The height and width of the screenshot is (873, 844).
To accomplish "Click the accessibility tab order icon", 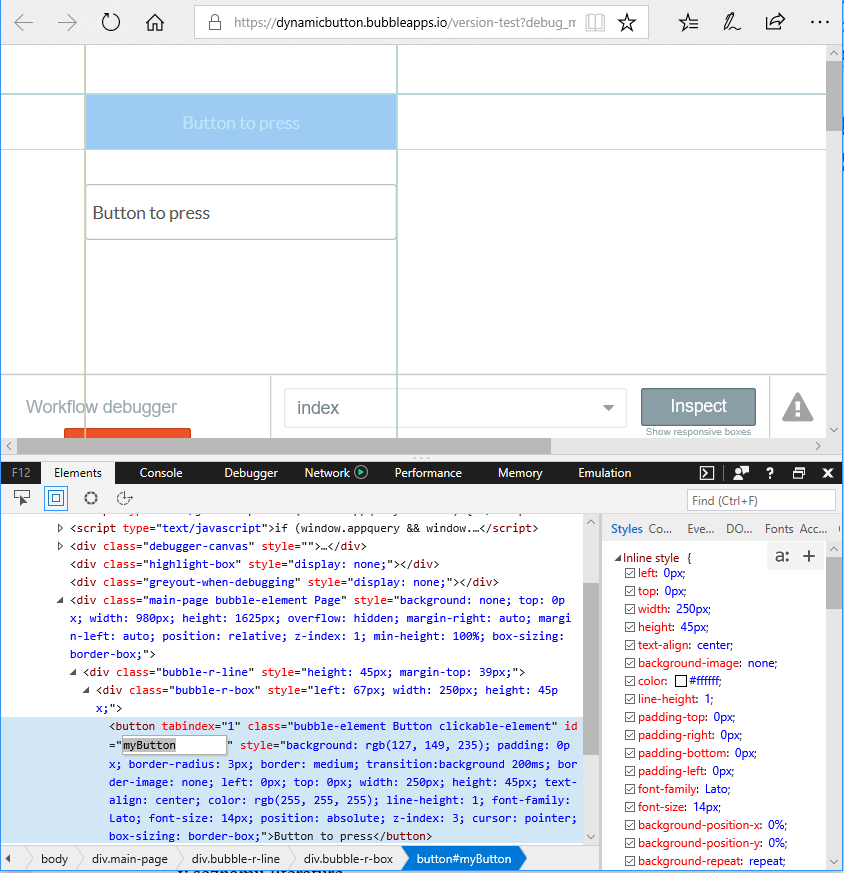I will tap(125, 498).
